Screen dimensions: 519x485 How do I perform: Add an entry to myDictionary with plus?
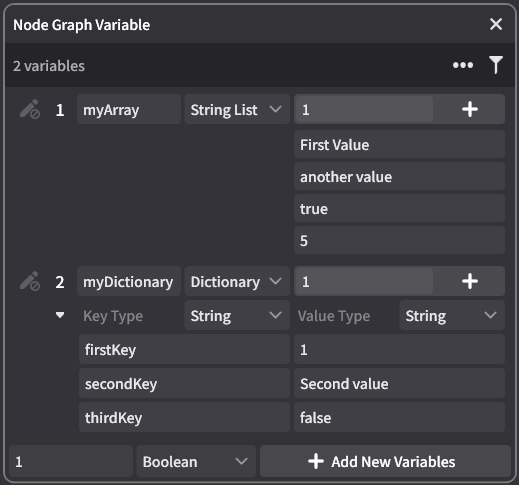click(x=470, y=281)
